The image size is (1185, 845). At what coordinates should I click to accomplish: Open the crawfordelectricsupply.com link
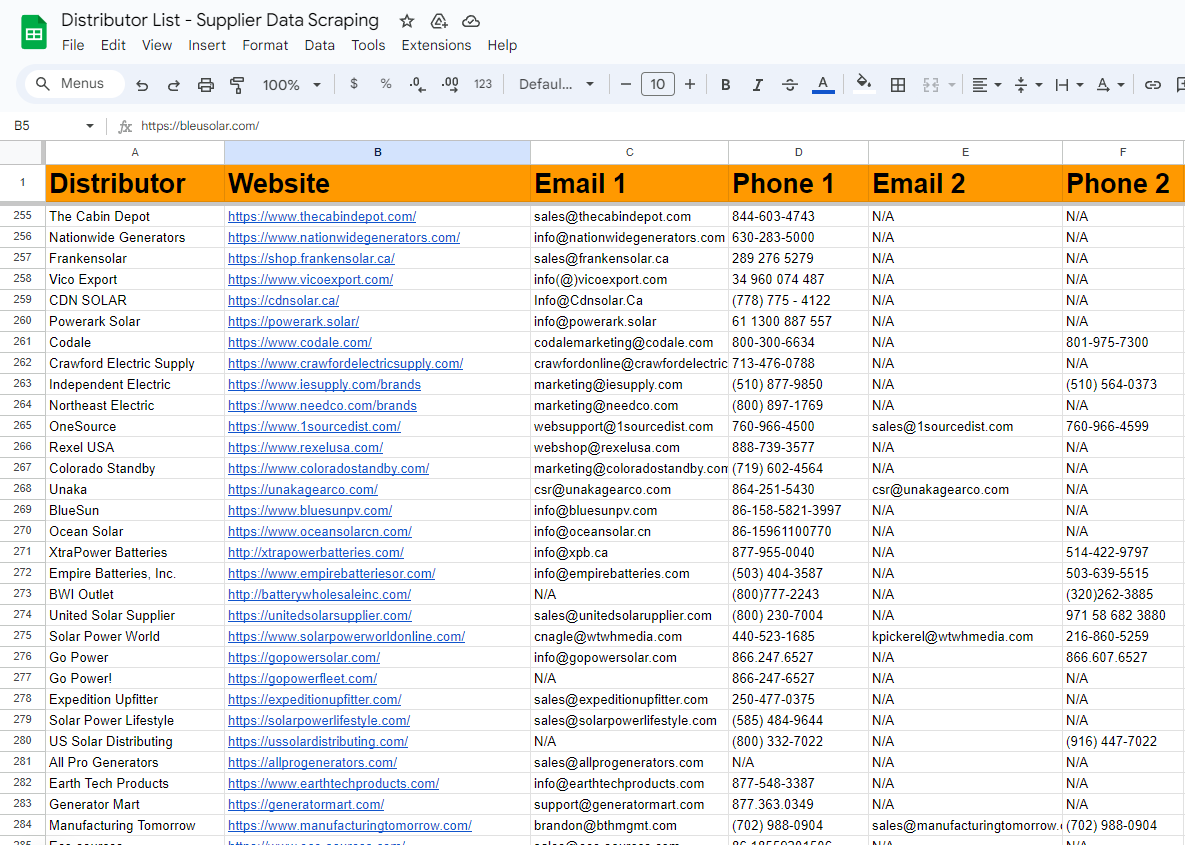click(x=345, y=364)
